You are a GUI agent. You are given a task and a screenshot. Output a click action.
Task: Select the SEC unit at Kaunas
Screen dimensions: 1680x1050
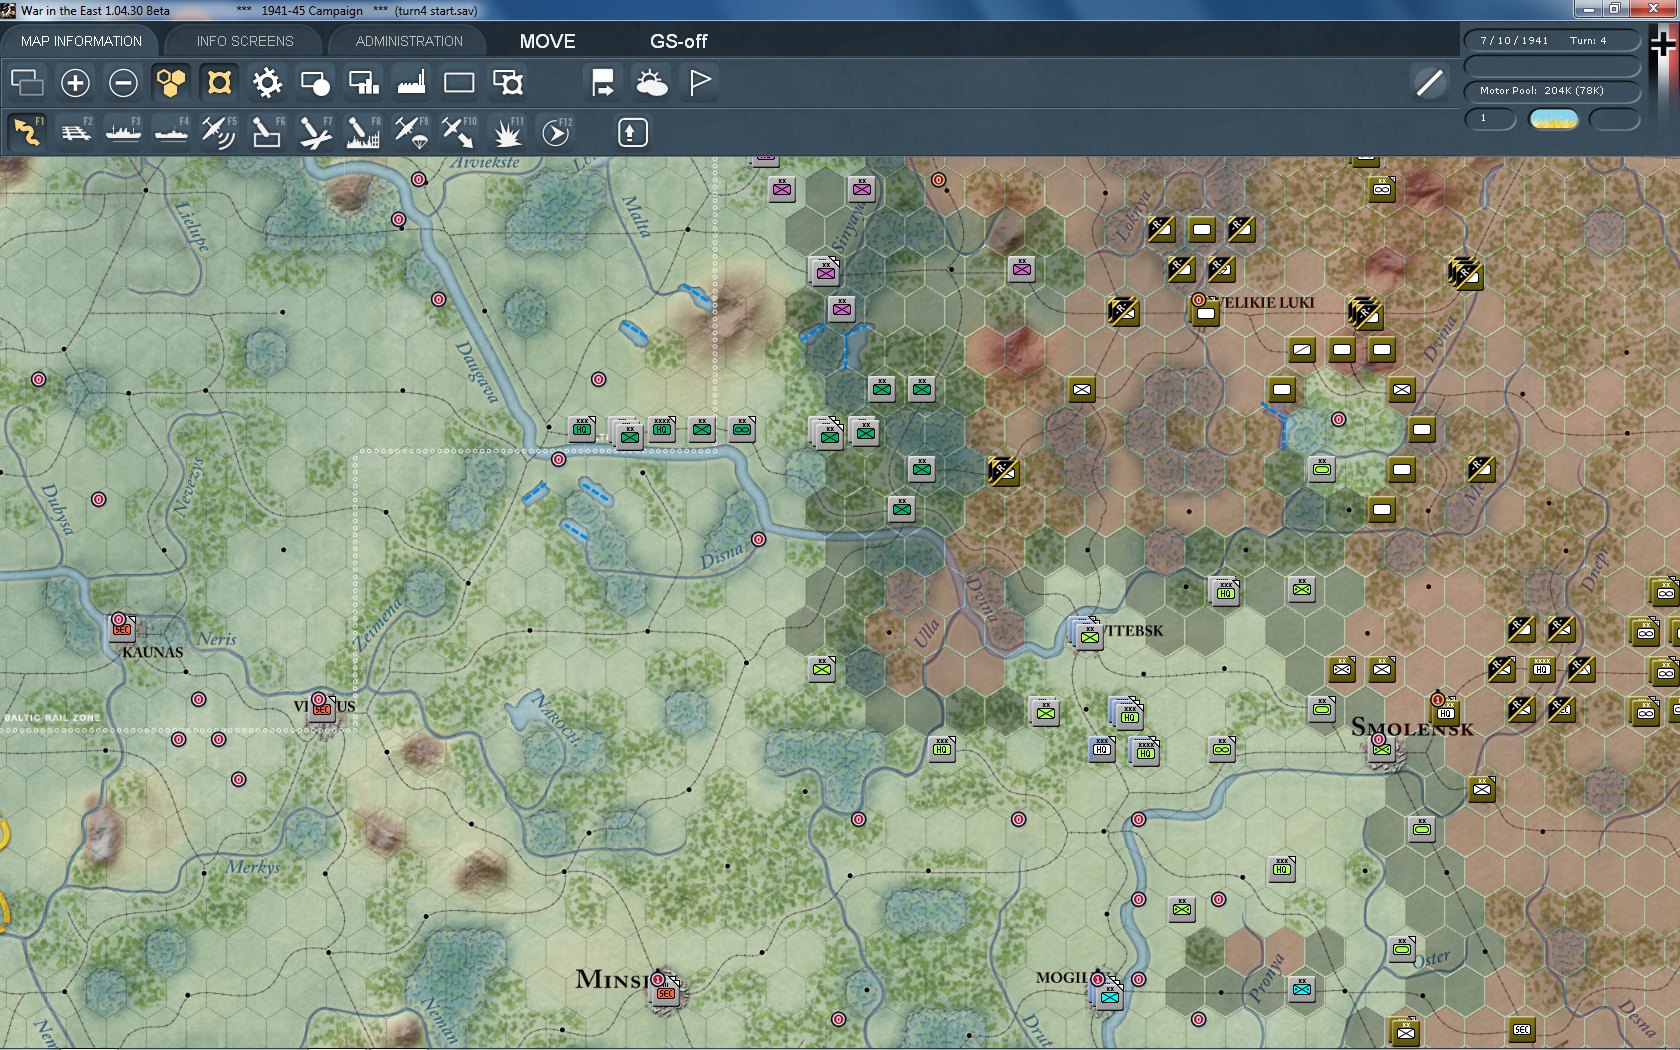pos(122,629)
